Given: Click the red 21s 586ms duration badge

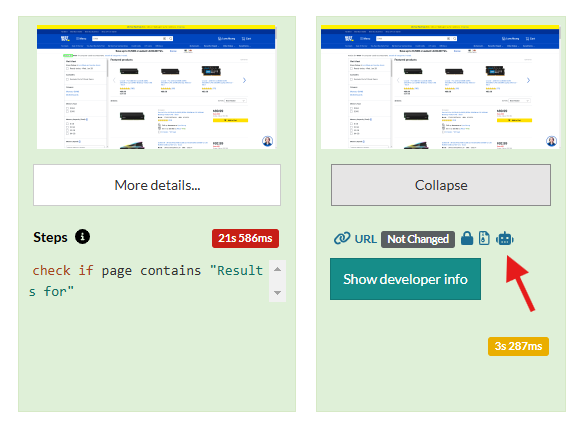Looking at the screenshot, I should [245, 239].
